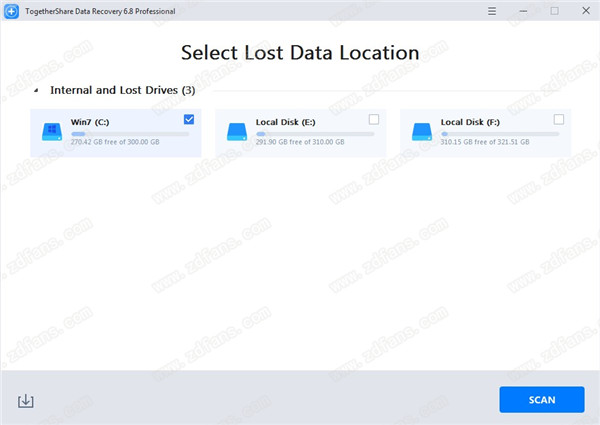Click the TogetherShare app logo icon

click(x=11, y=11)
